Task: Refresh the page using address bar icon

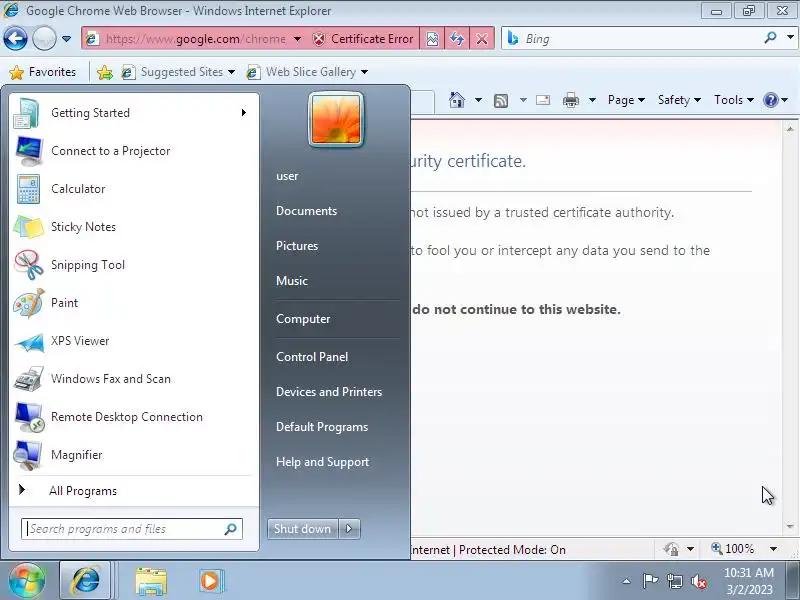Action: tap(457, 39)
